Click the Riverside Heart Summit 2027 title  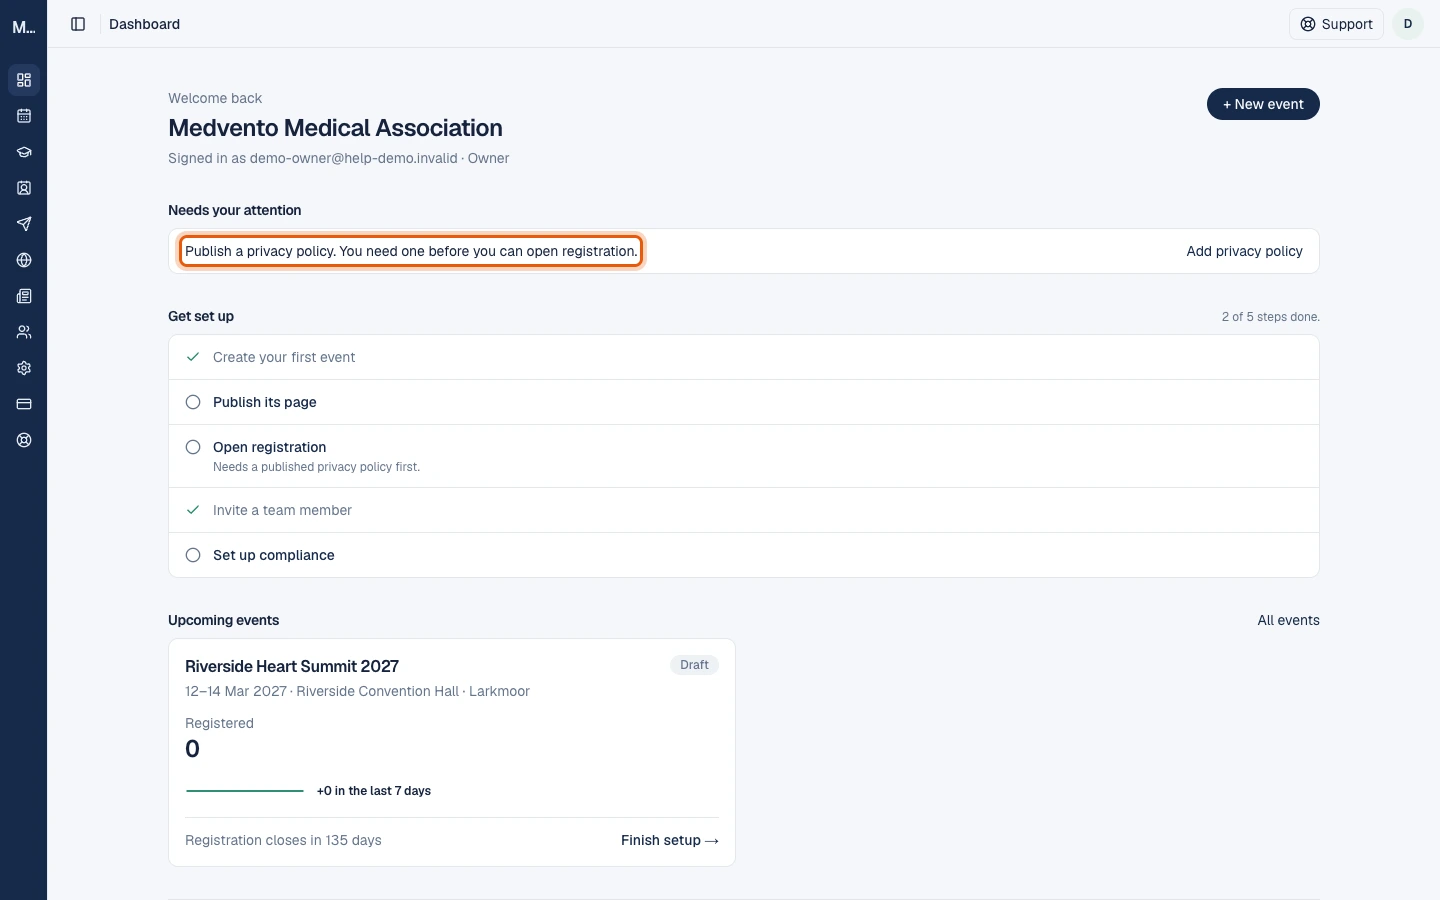(x=292, y=666)
